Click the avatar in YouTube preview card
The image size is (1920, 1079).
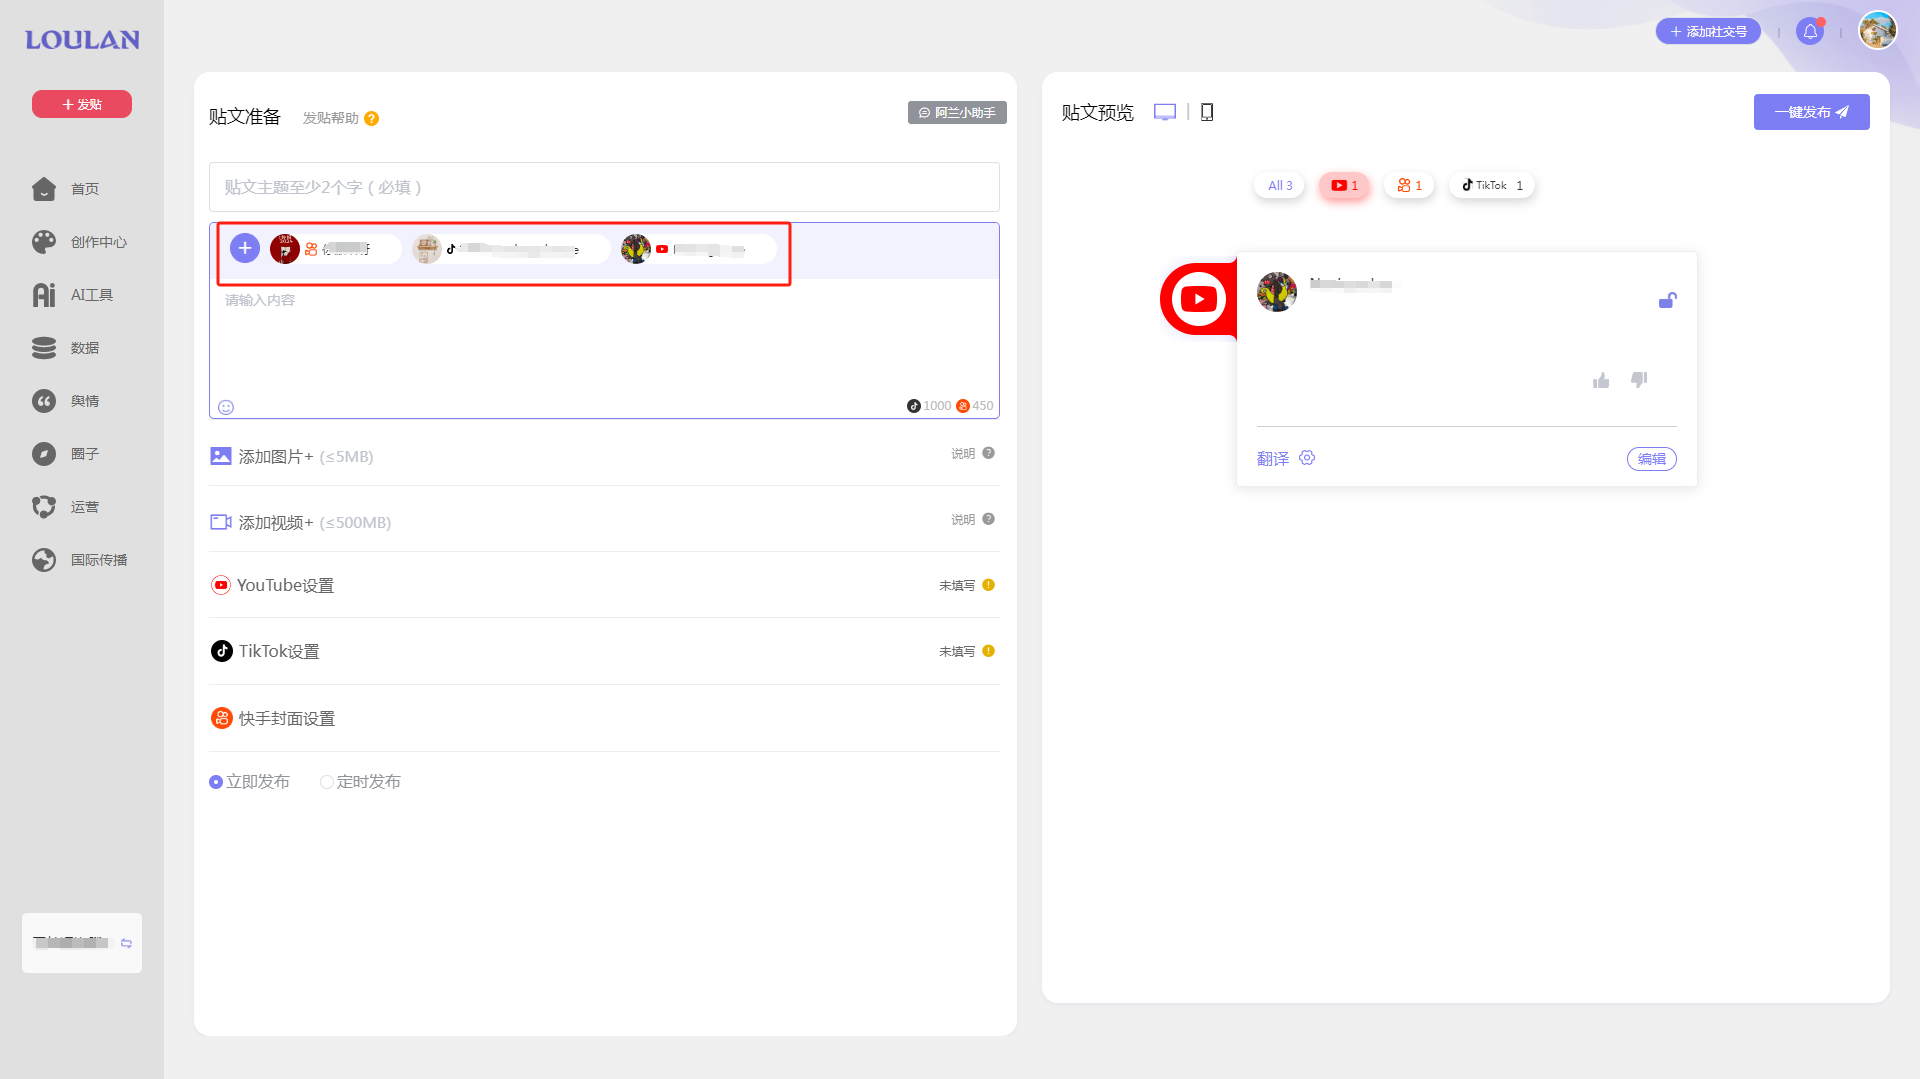(x=1277, y=292)
